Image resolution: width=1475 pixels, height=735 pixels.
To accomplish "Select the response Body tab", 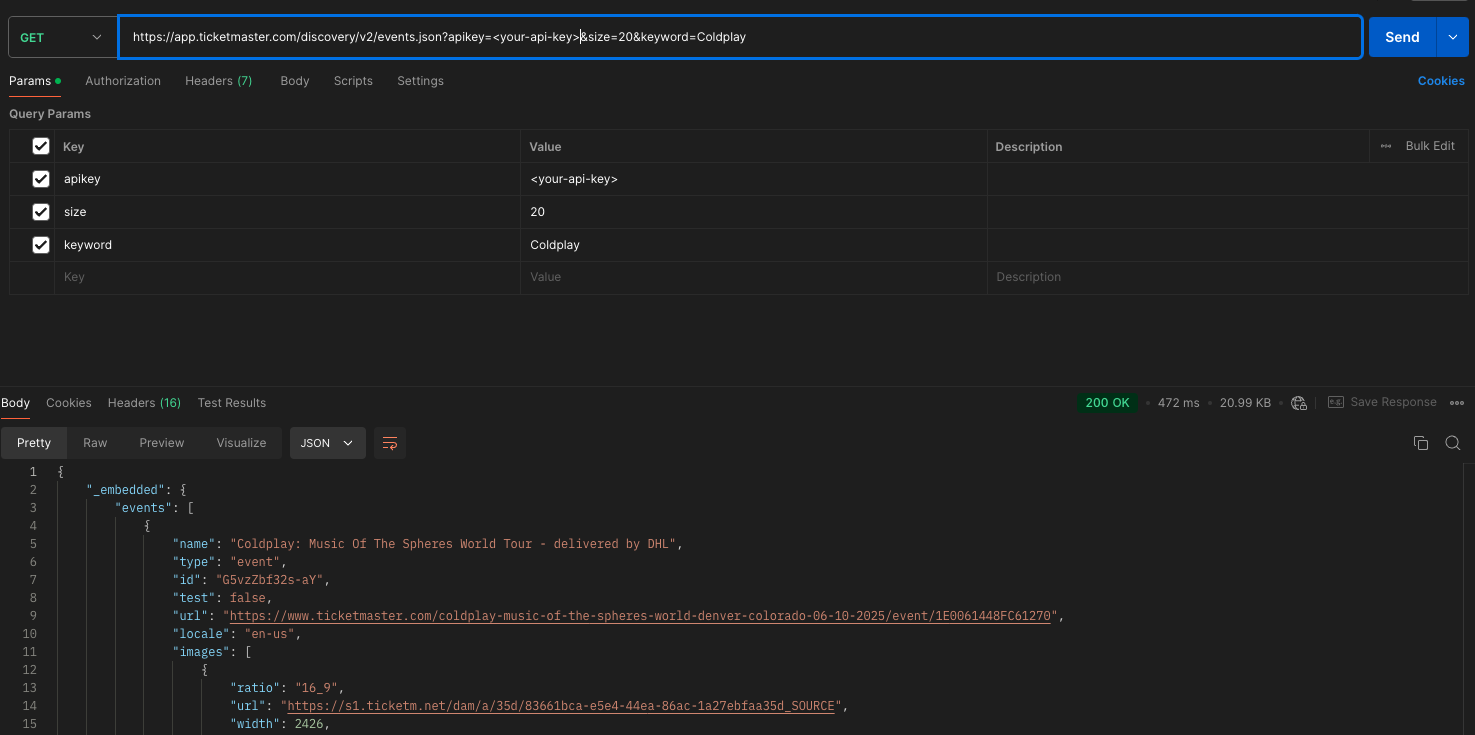I will 15,403.
